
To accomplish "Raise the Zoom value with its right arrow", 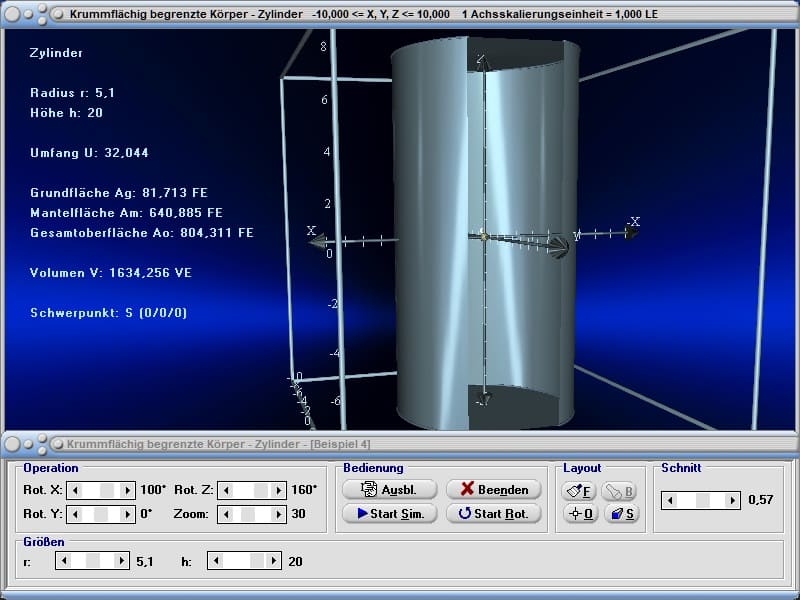I will point(278,514).
